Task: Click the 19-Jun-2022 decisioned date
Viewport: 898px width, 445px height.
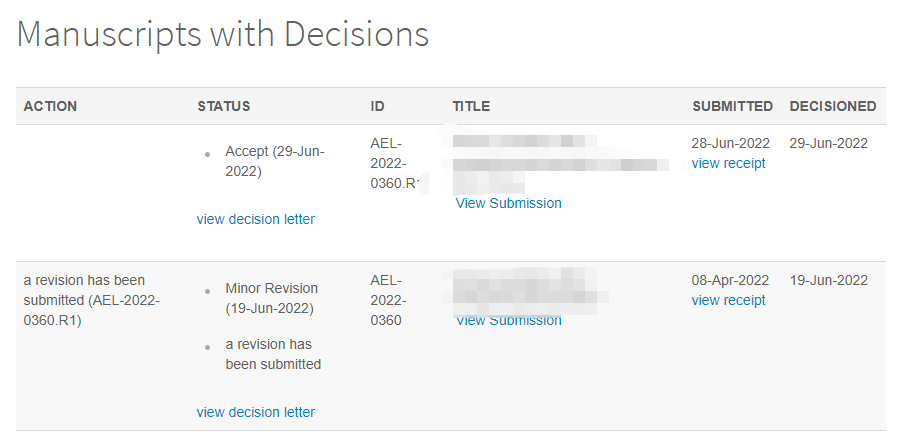Action: [x=829, y=280]
